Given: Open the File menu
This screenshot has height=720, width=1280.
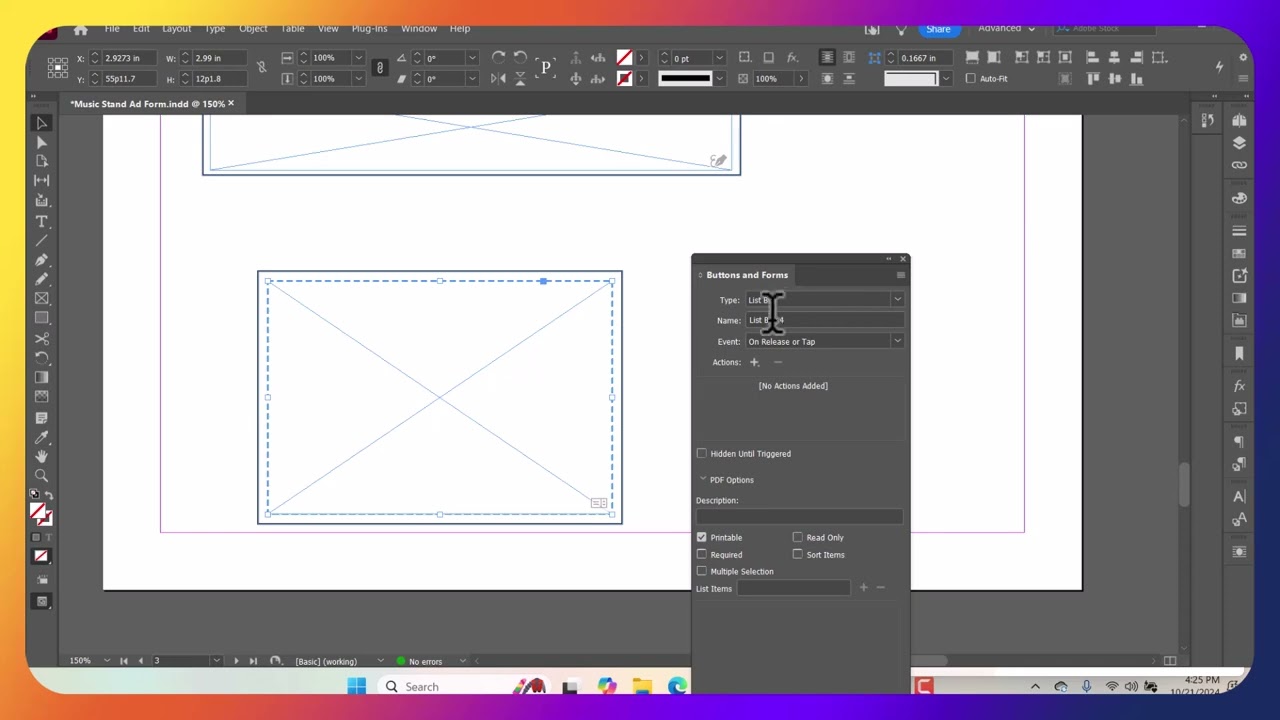Looking at the screenshot, I should (112, 29).
